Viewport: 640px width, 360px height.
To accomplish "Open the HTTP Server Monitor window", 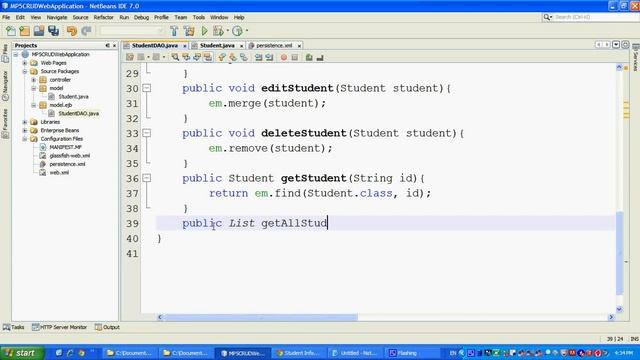I will (59, 327).
